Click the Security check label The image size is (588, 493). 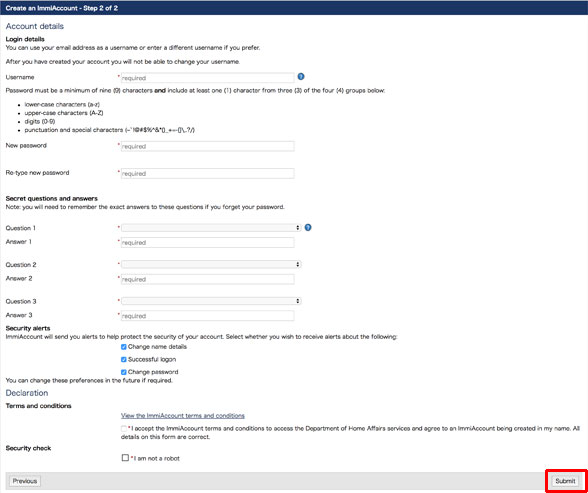coord(28,448)
